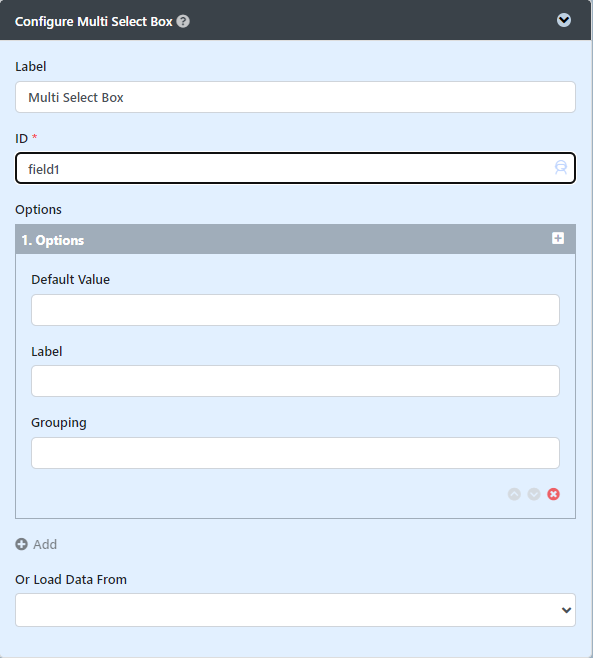Expand the plus icon in Options header
Screen dimensions: 593x658
pyautogui.click(x=558, y=238)
